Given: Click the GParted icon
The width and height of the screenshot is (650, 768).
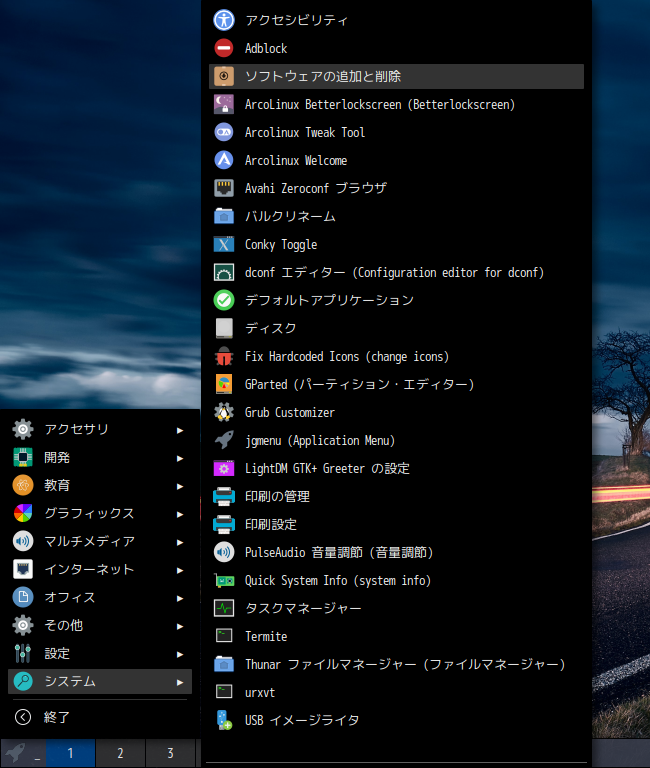Looking at the screenshot, I should (224, 384).
